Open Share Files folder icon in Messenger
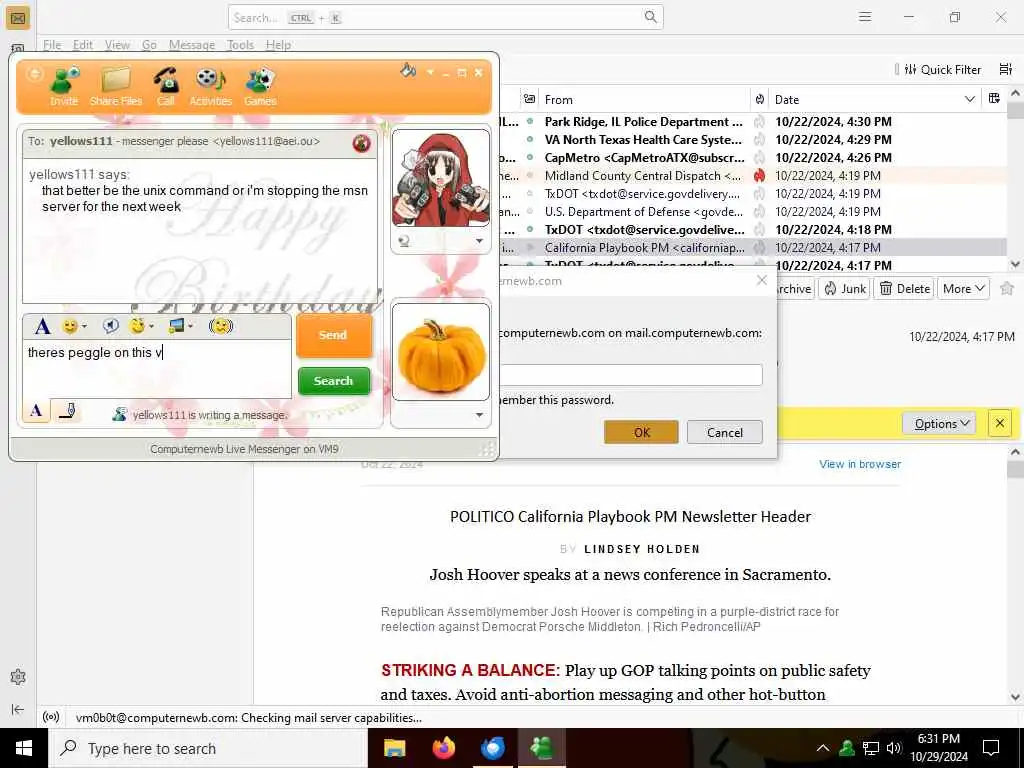The height and width of the screenshot is (768, 1024). (x=116, y=86)
